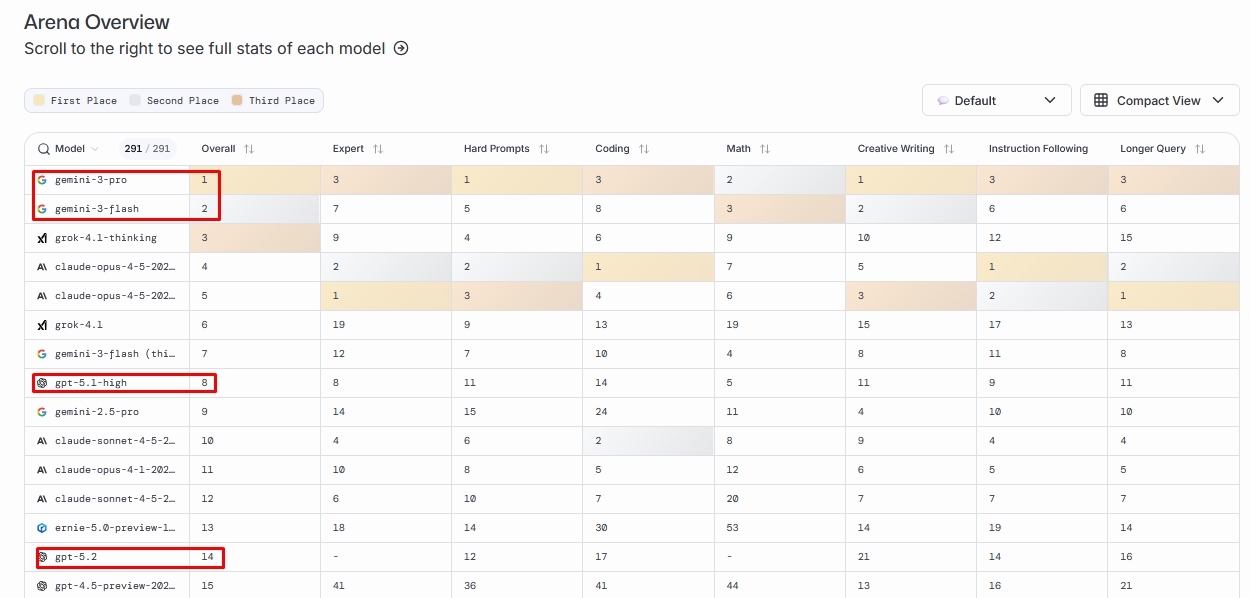The height and width of the screenshot is (598, 1250).
Task: Click the First Place legend chip
Action: [74, 100]
